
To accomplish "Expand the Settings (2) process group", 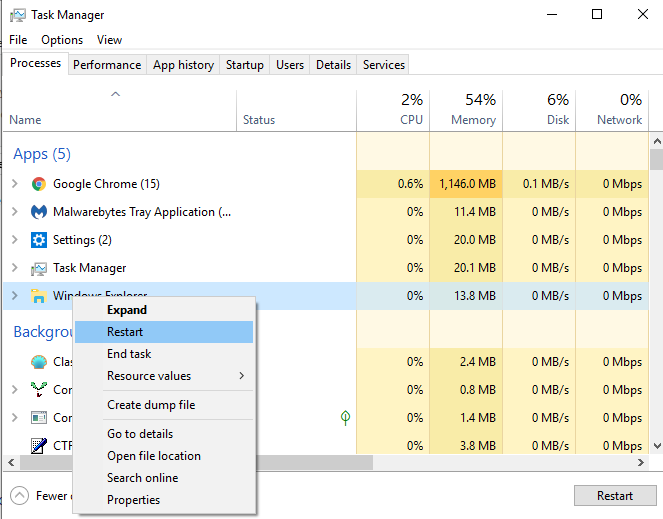I will click(15, 239).
